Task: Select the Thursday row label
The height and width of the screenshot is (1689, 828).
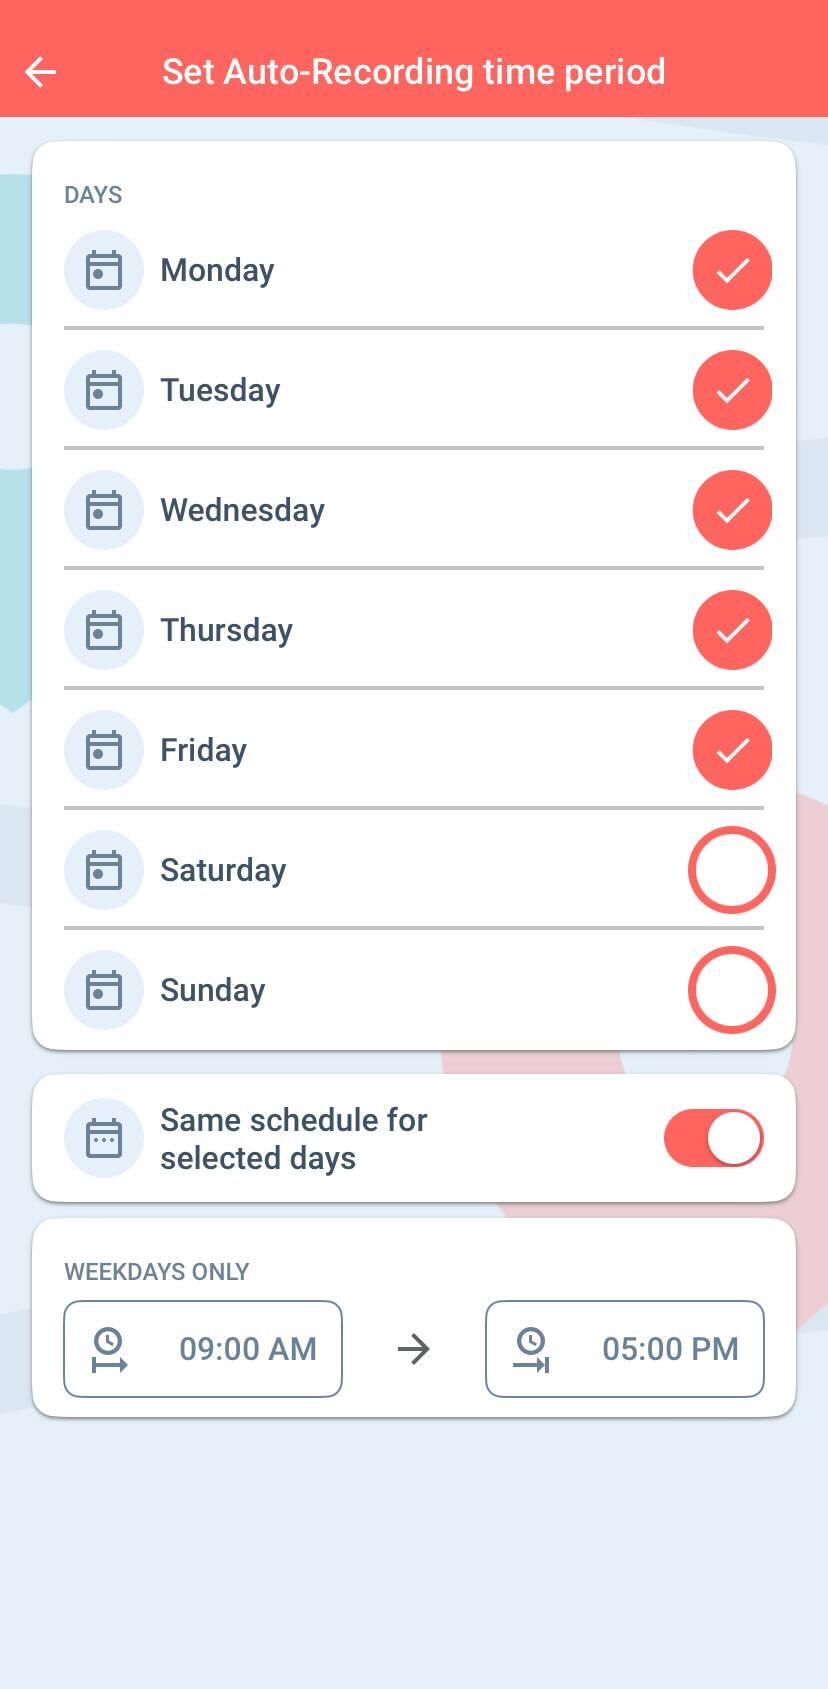Action: pos(227,630)
